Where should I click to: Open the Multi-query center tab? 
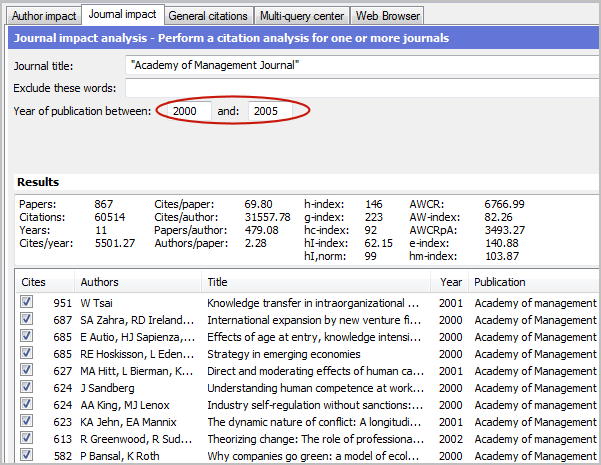302,16
